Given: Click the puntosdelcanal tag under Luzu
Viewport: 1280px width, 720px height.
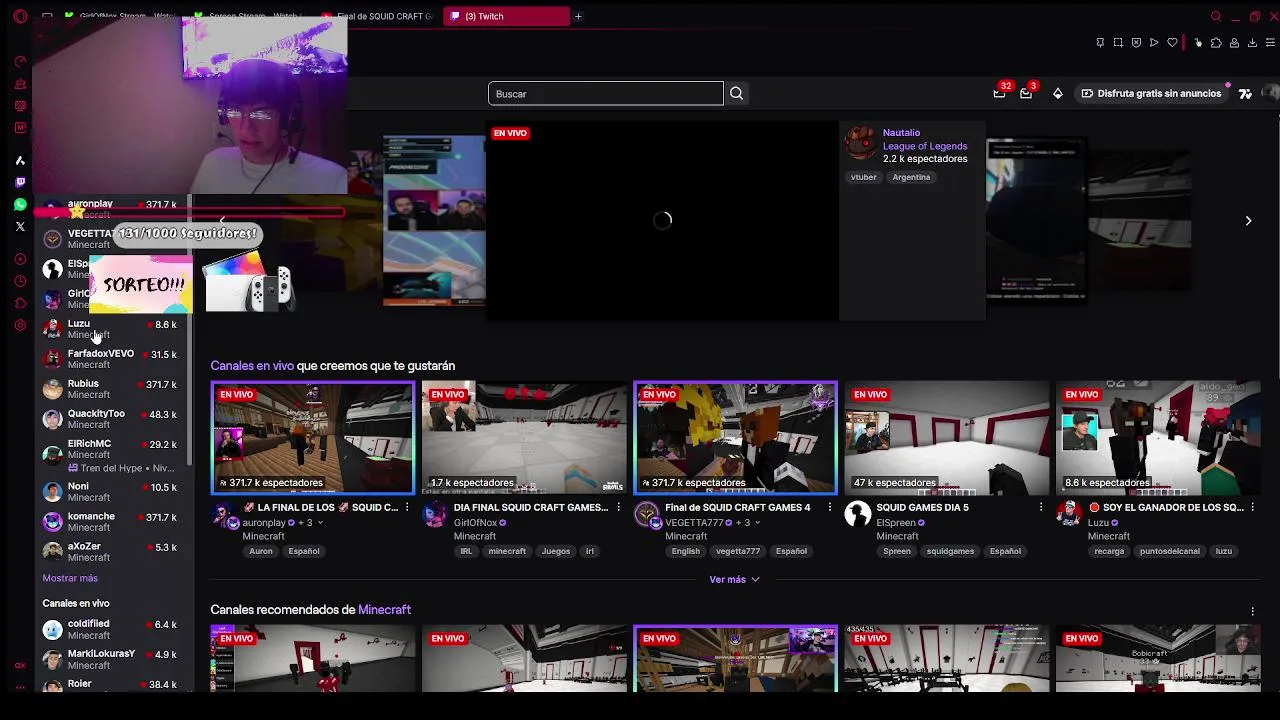Looking at the screenshot, I should click(1169, 551).
